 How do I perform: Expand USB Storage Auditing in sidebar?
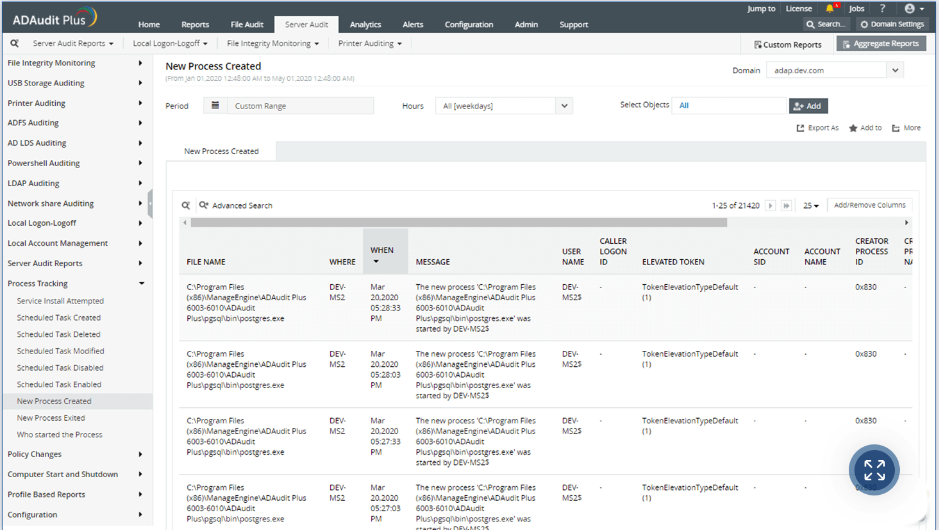[75, 83]
